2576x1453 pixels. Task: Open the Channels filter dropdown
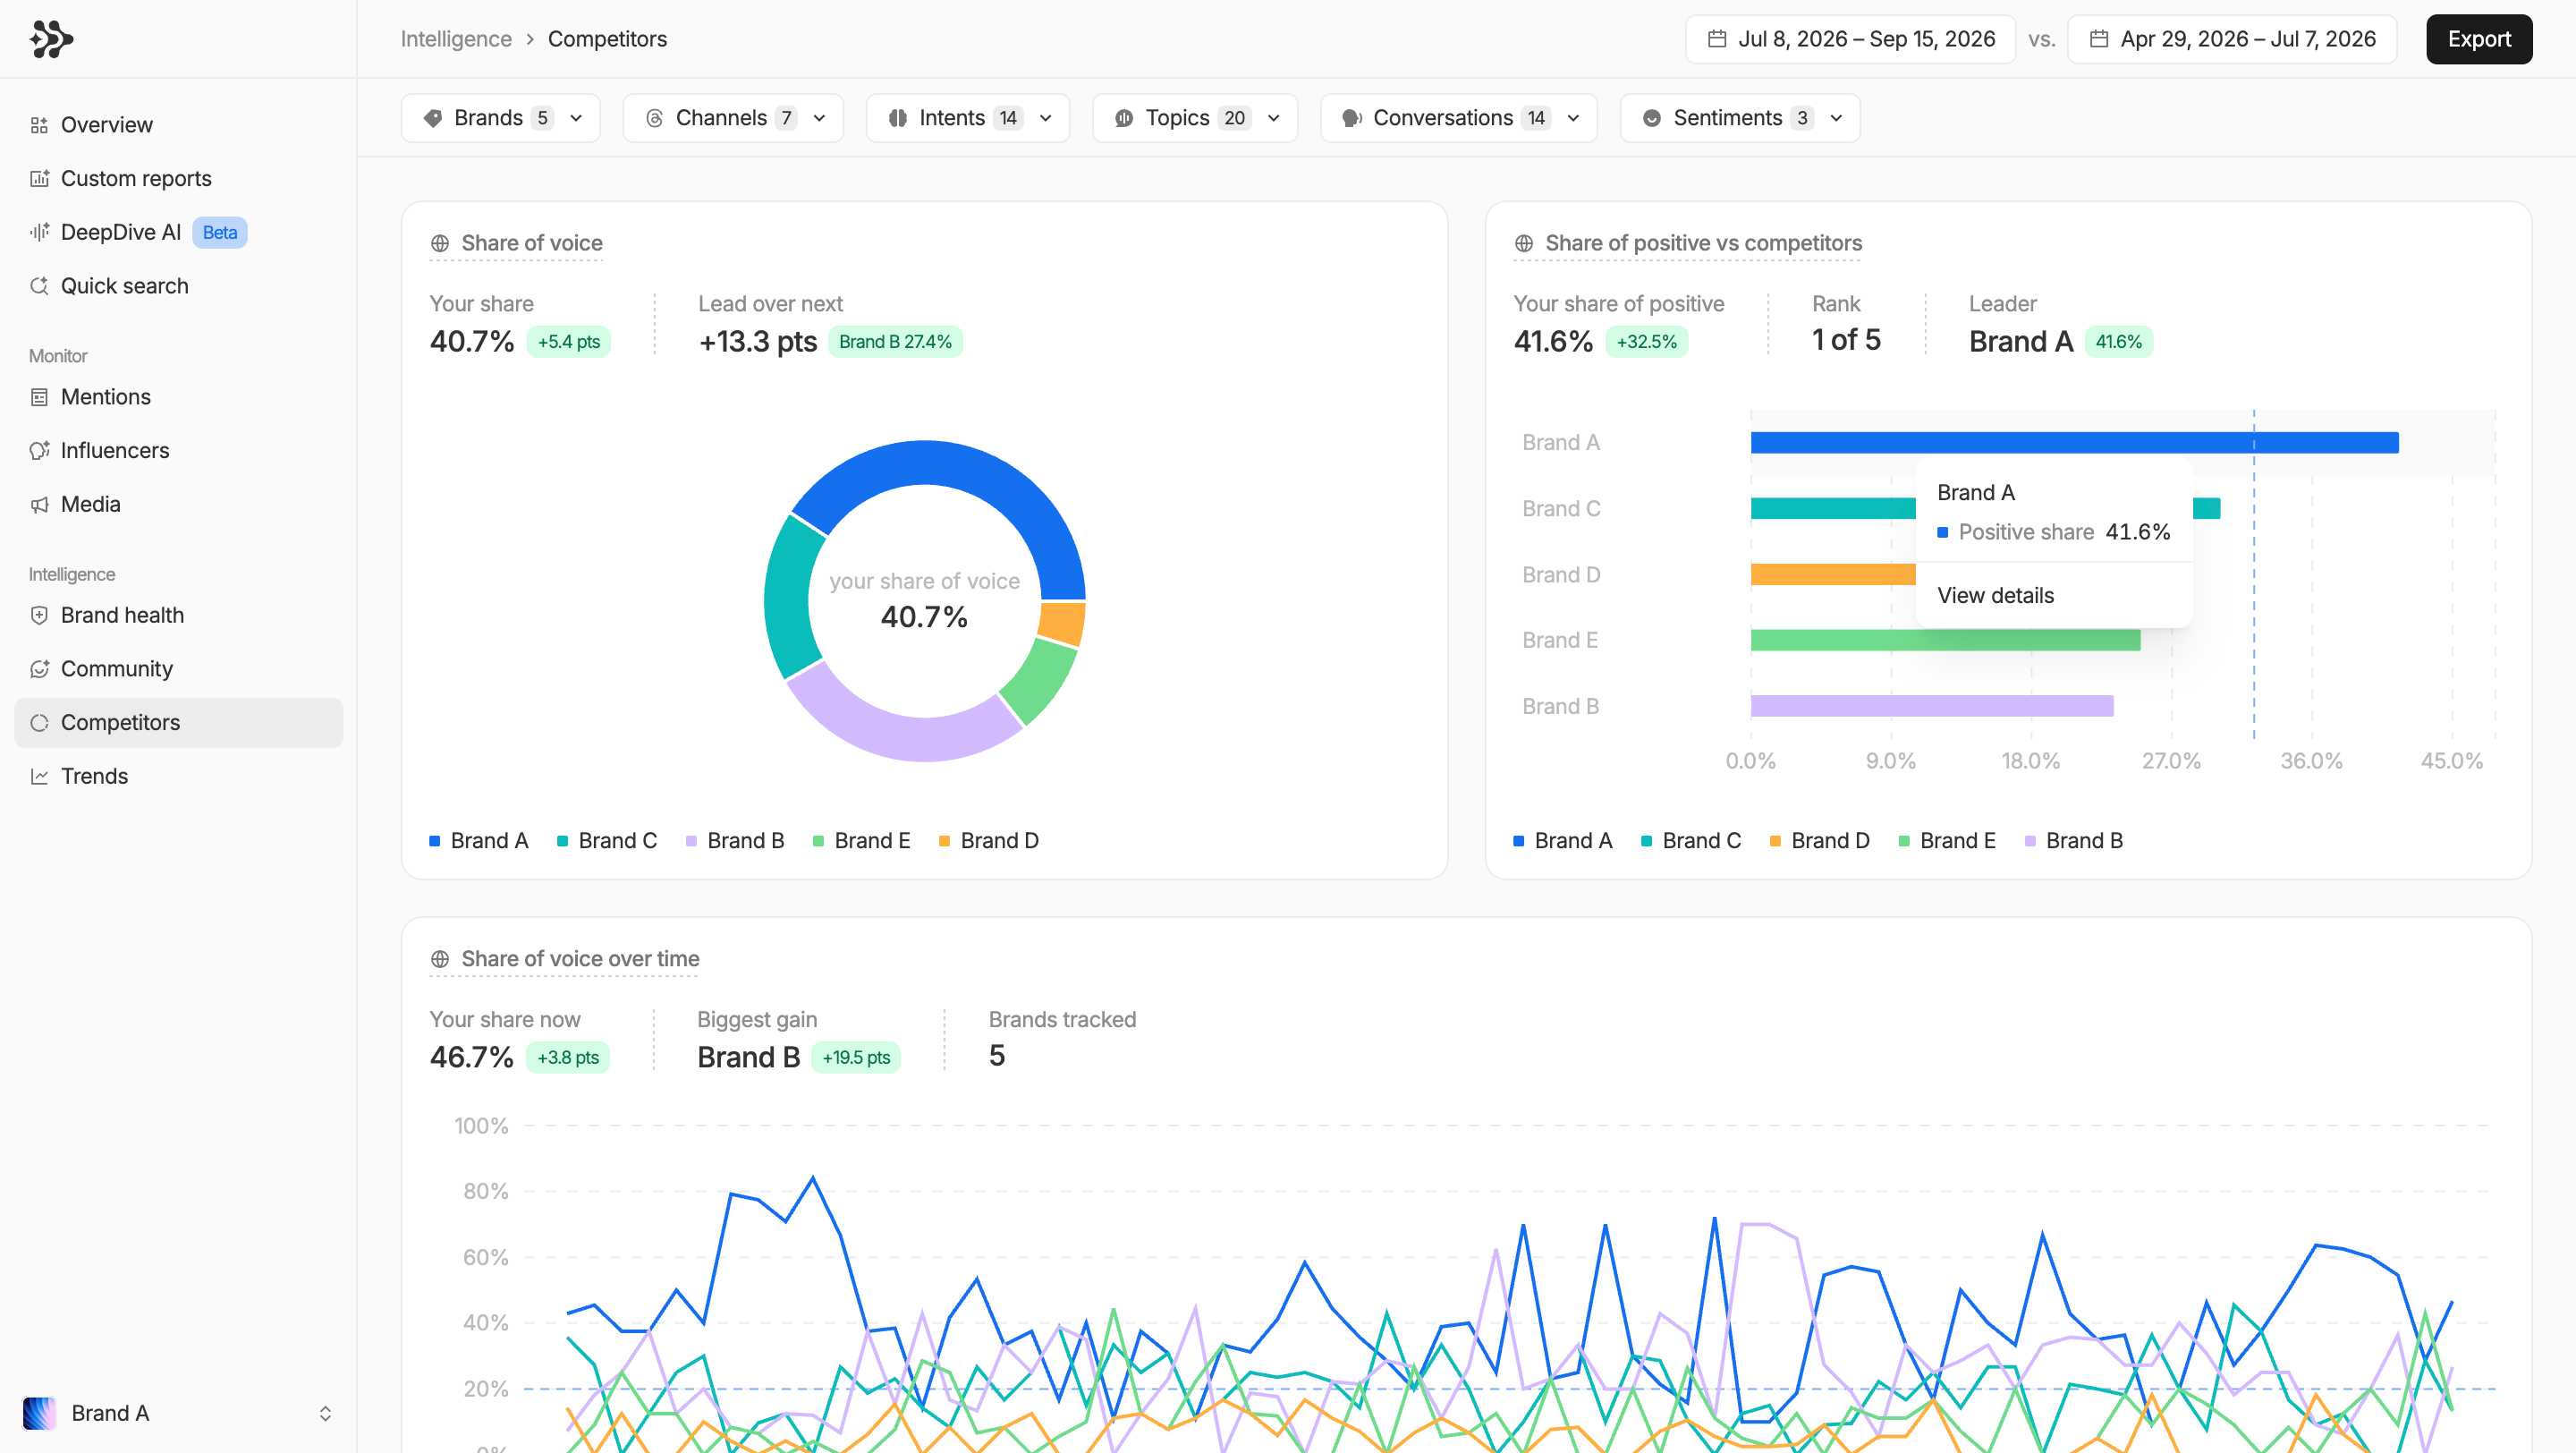[733, 118]
